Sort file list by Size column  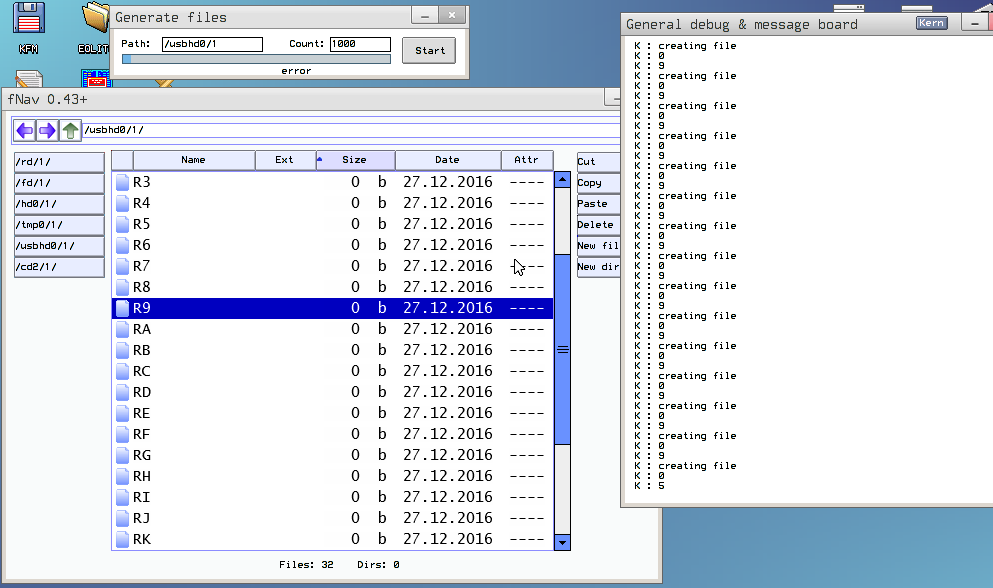tap(355, 160)
